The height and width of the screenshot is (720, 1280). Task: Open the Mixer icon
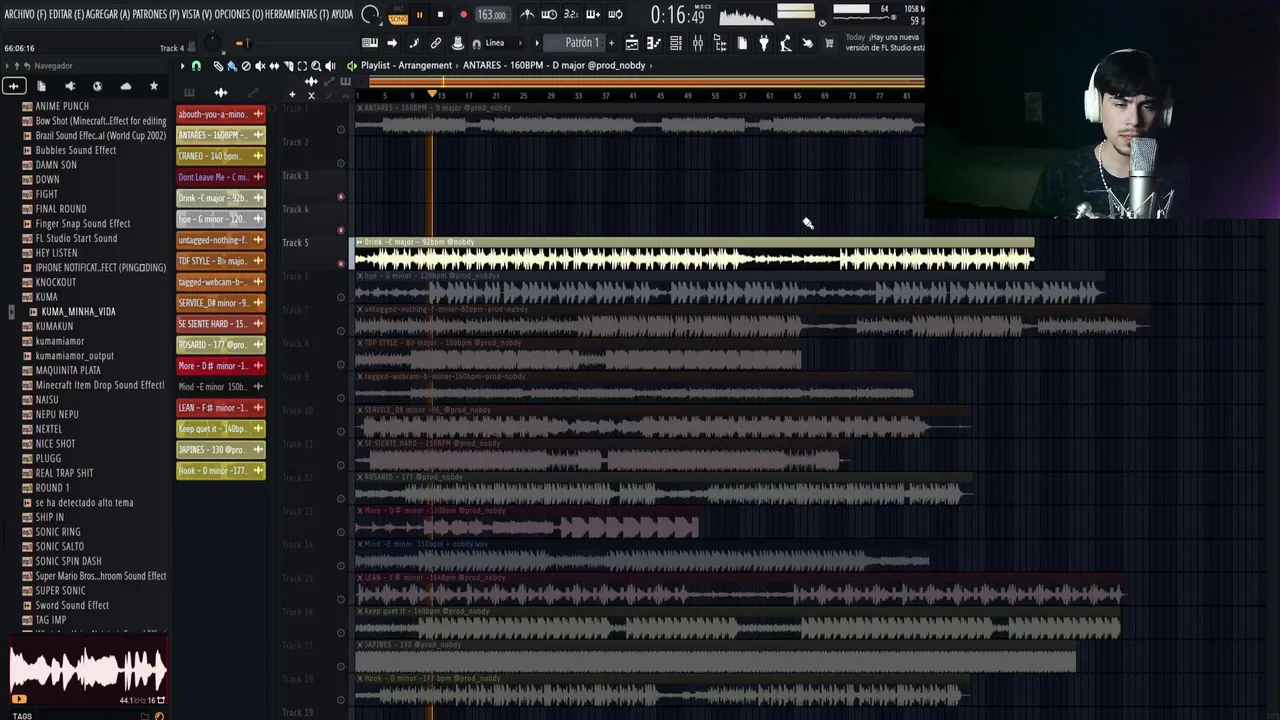click(698, 43)
